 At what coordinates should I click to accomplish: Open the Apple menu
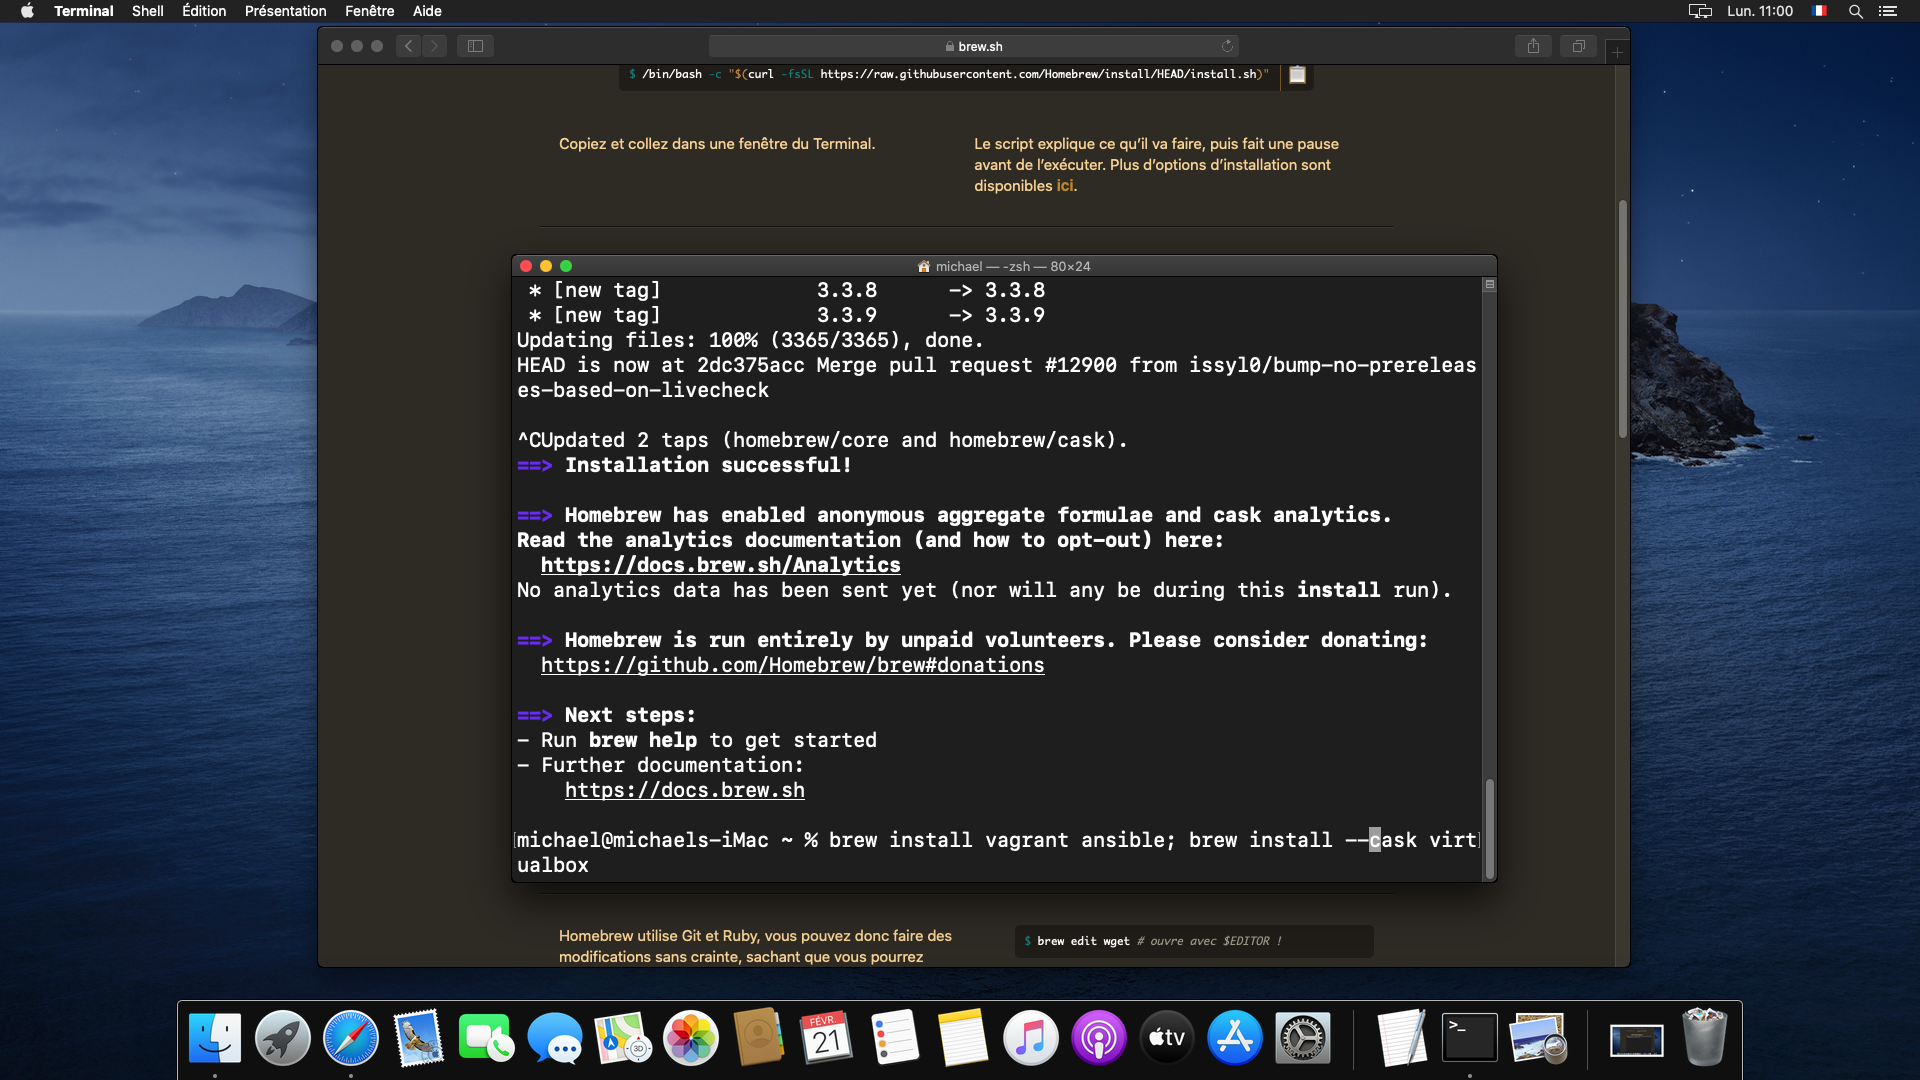point(27,11)
